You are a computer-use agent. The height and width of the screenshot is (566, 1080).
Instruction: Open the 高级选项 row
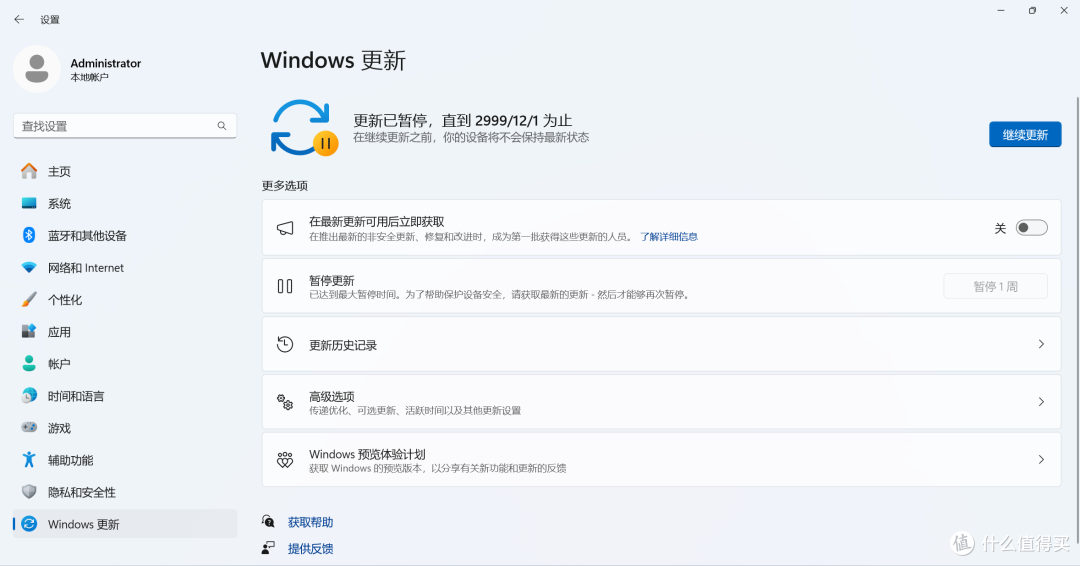661,402
